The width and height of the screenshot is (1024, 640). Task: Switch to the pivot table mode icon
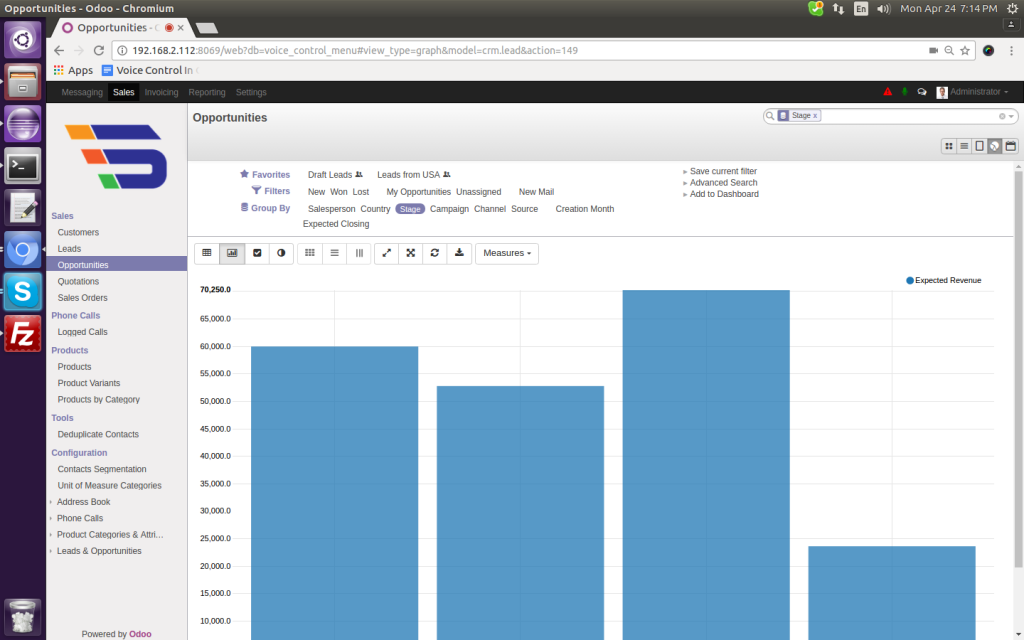pyautogui.click(x=206, y=253)
